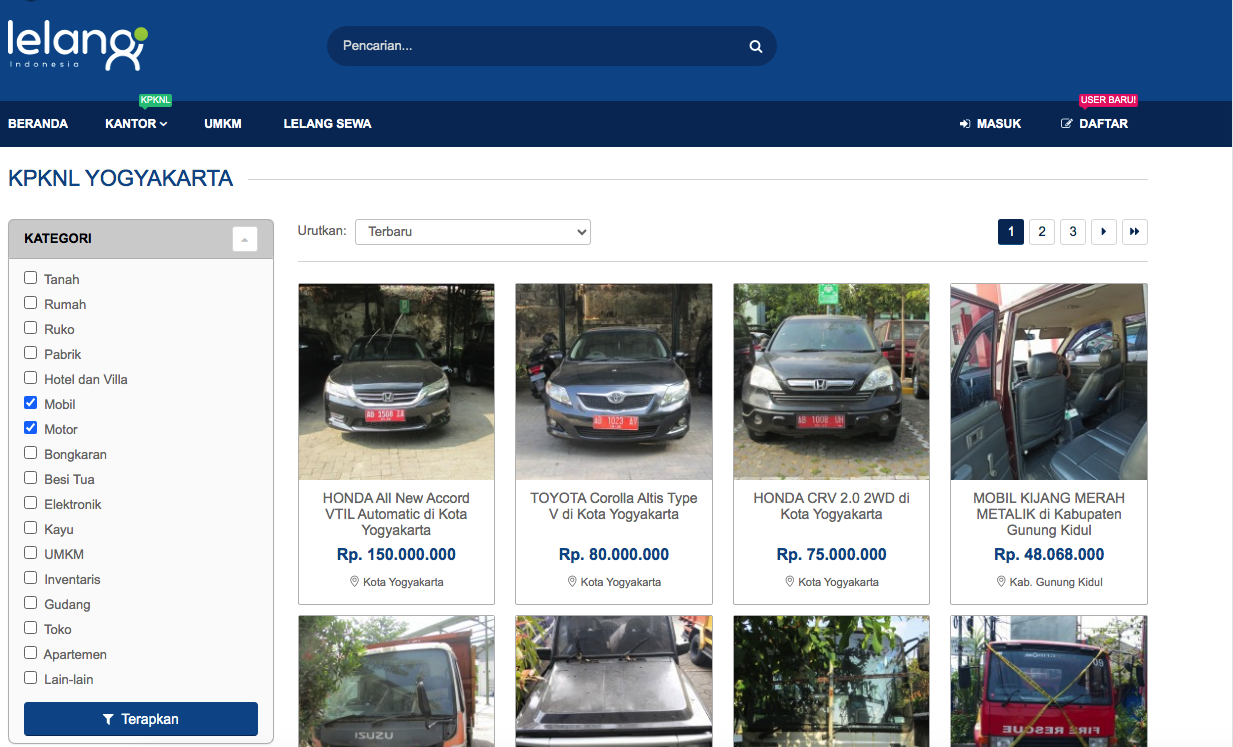Open the Urutkan sort dropdown
Viewport: 1233px width, 747px height.
(473, 232)
